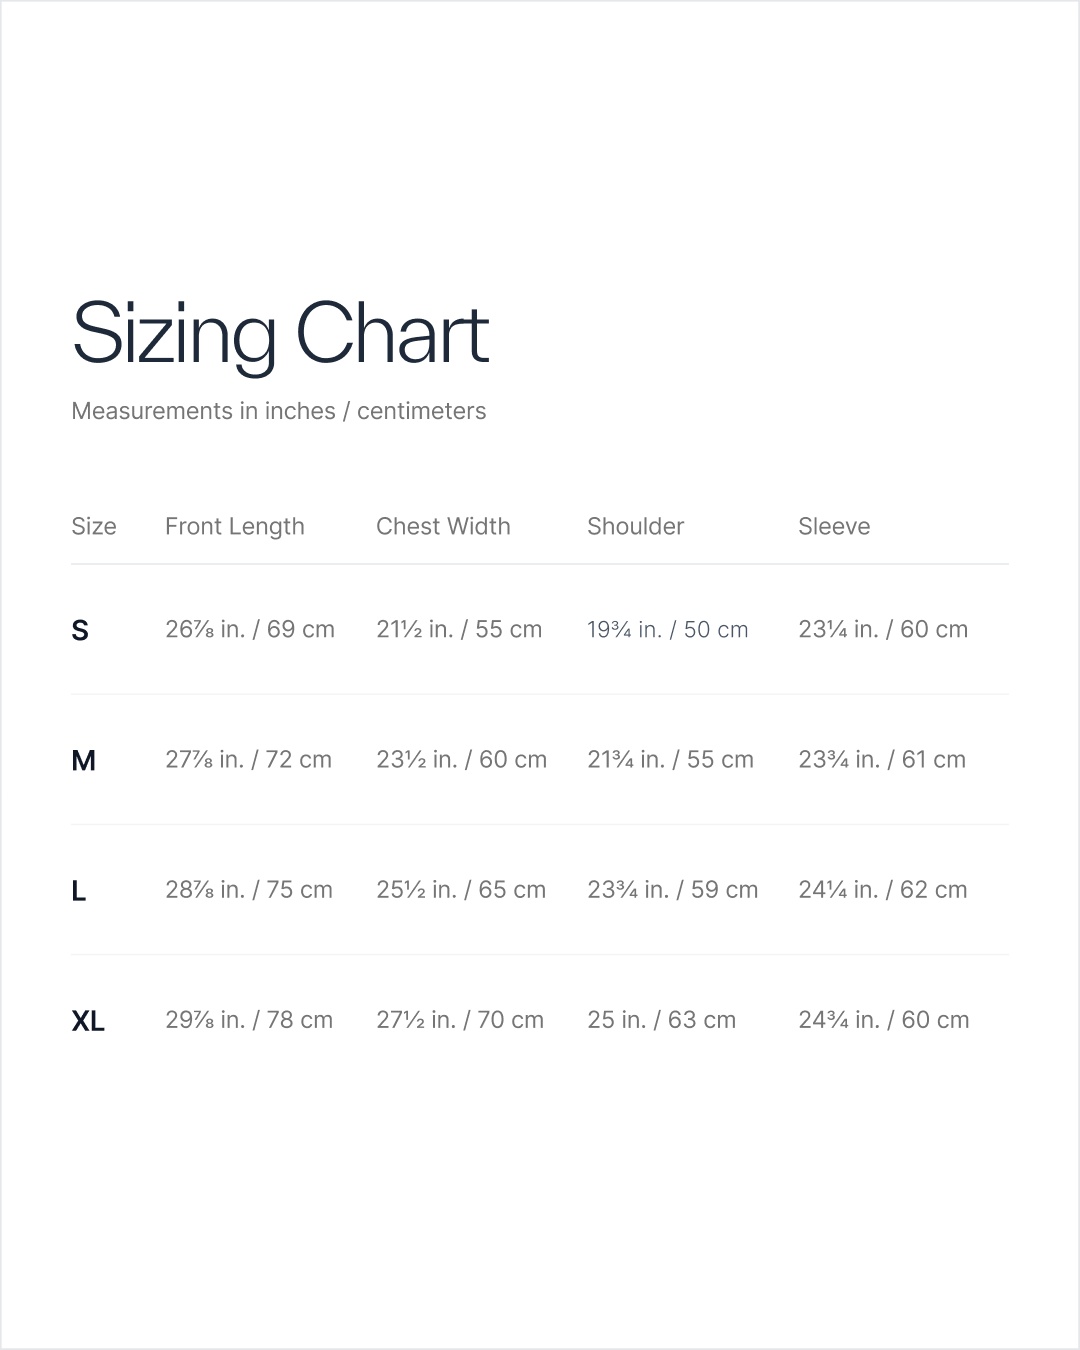Click the 19¾ in. / 50 cm cell
This screenshot has width=1080, height=1350.
tap(667, 629)
